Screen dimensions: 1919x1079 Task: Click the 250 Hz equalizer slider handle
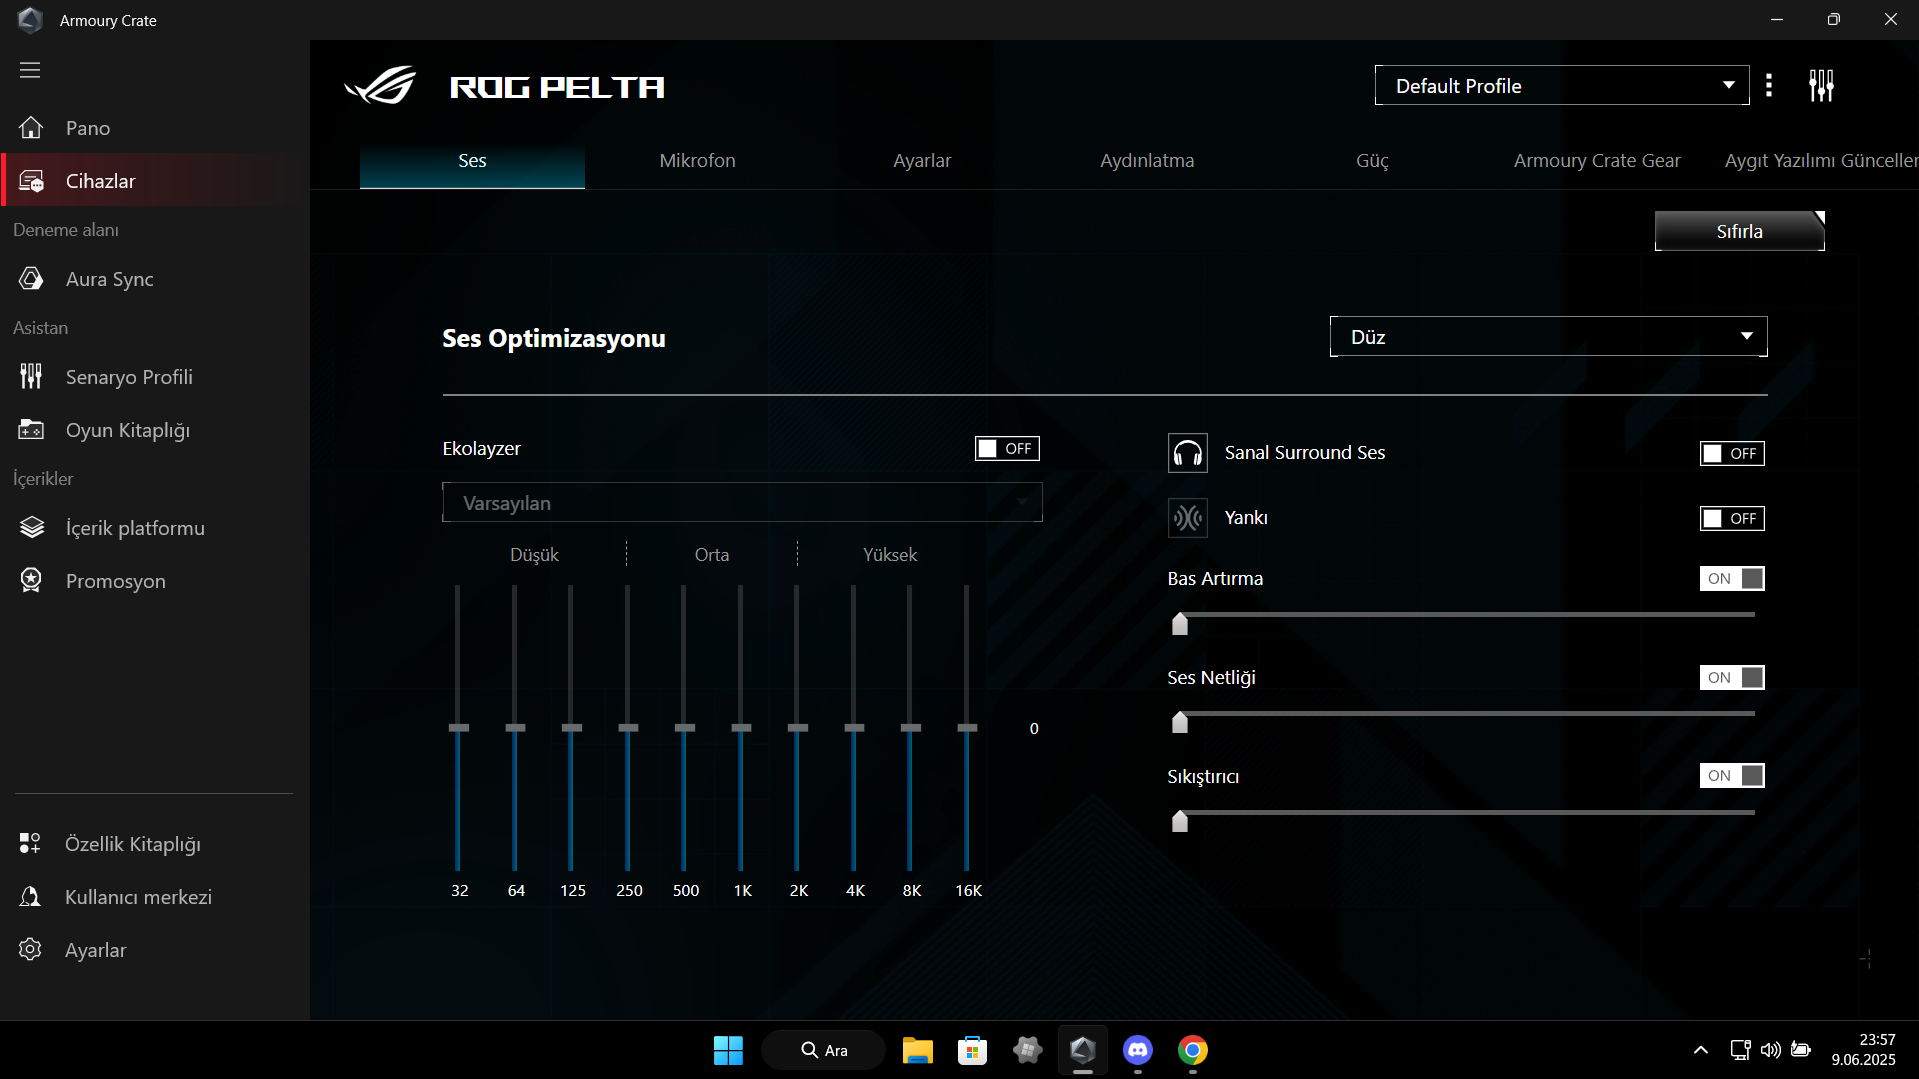(x=628, y=728)
